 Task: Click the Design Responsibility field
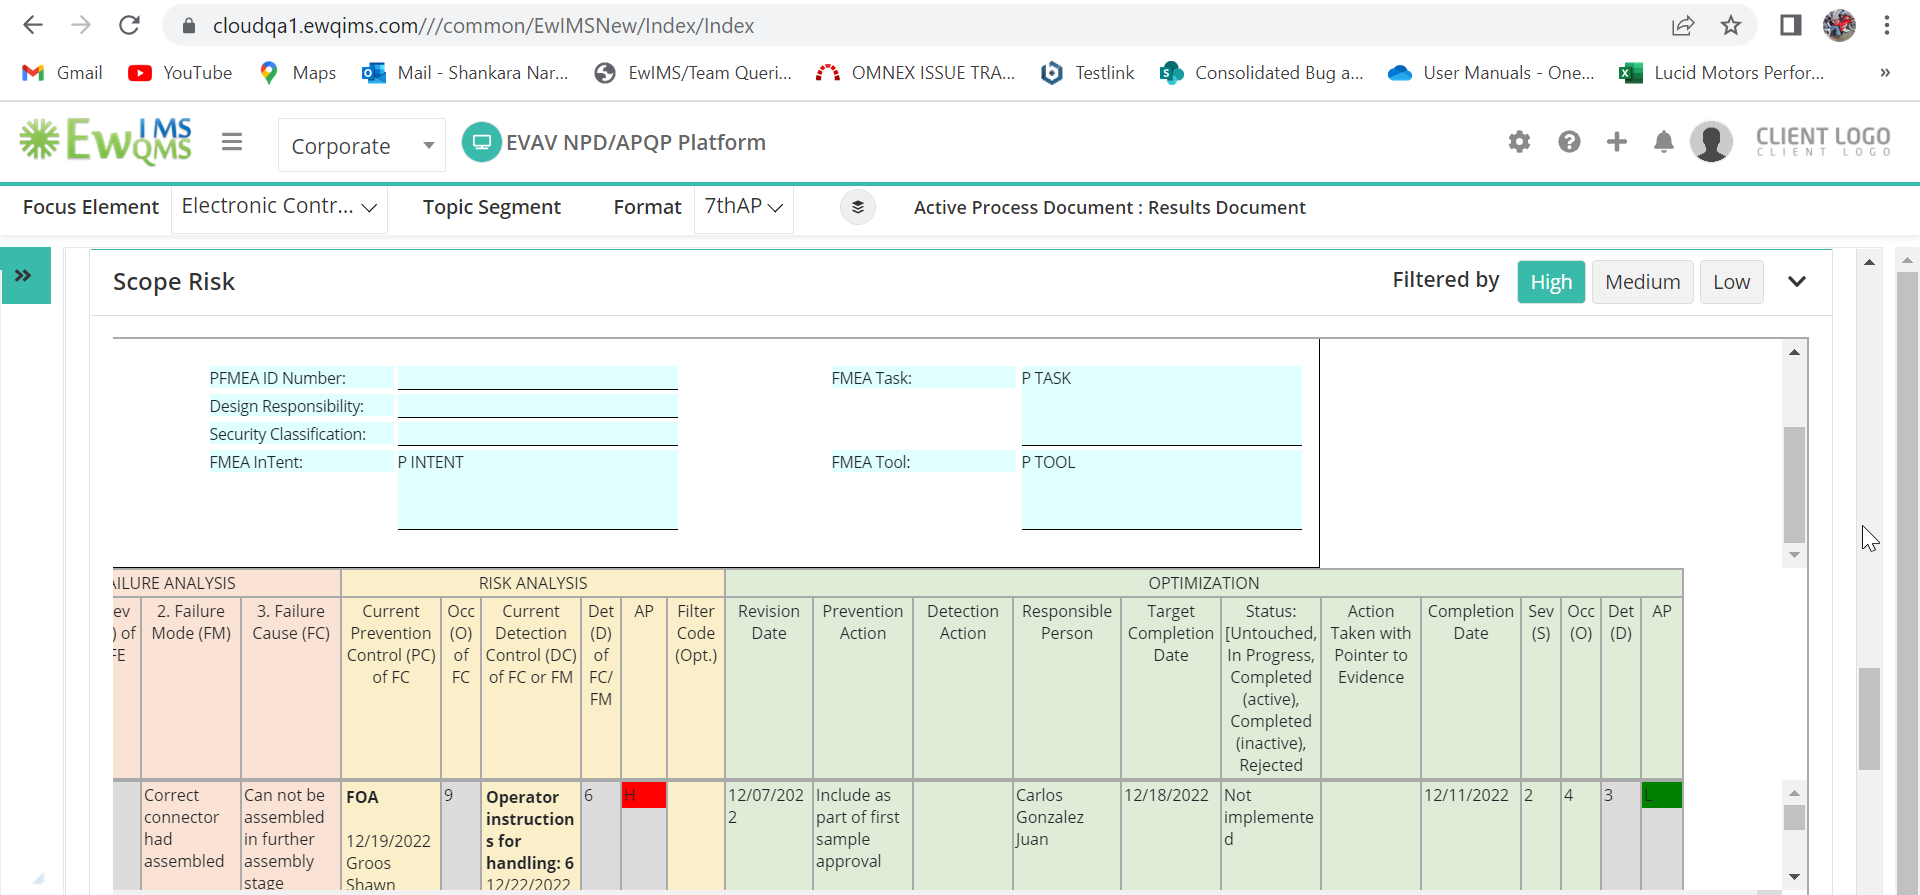coord(538,405)
